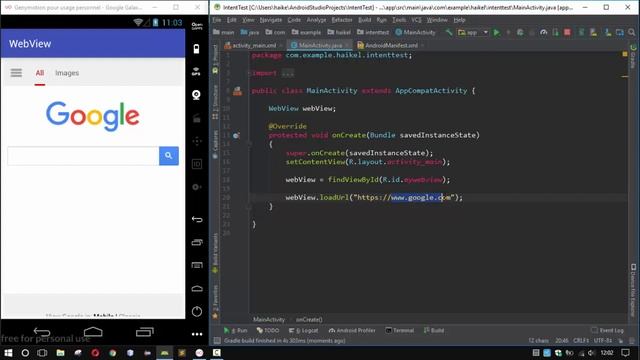Open Genymotion GPS widget icon

196,71
